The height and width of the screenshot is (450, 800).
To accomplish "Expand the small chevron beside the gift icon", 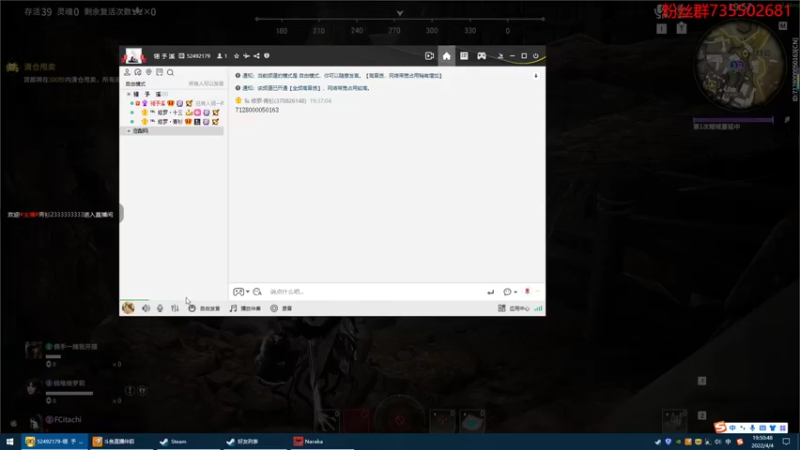I will [537, 291].
